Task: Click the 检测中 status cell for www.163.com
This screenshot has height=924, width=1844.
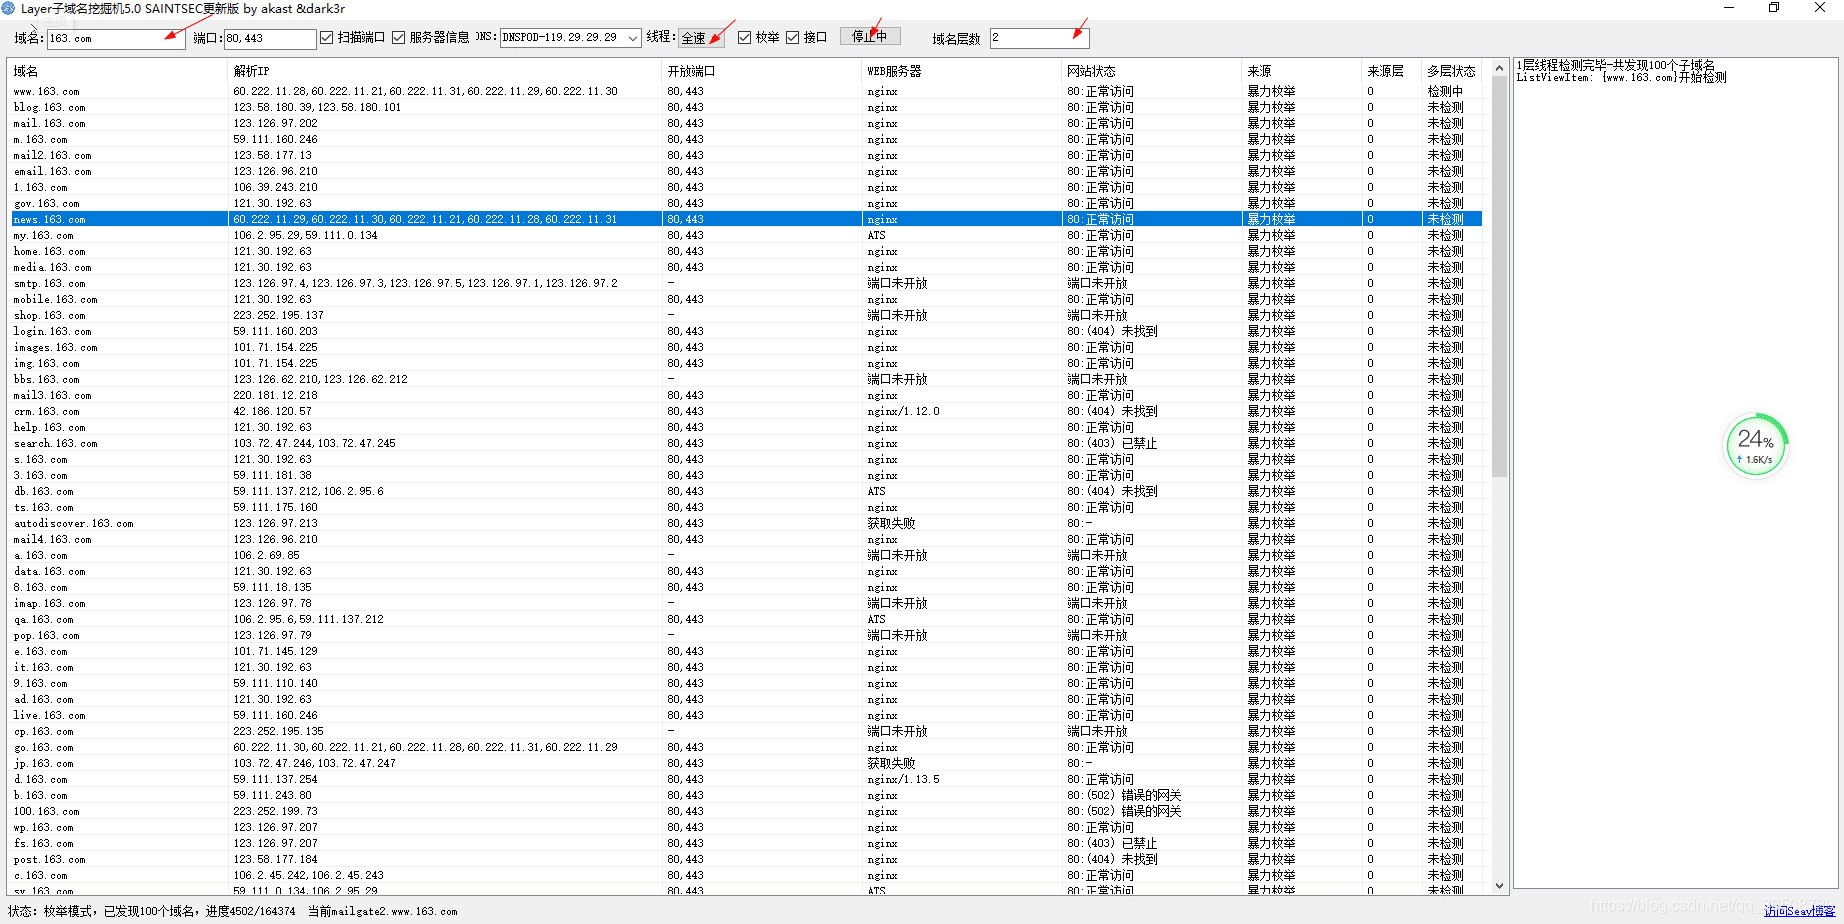Action: pos(1445,91)
